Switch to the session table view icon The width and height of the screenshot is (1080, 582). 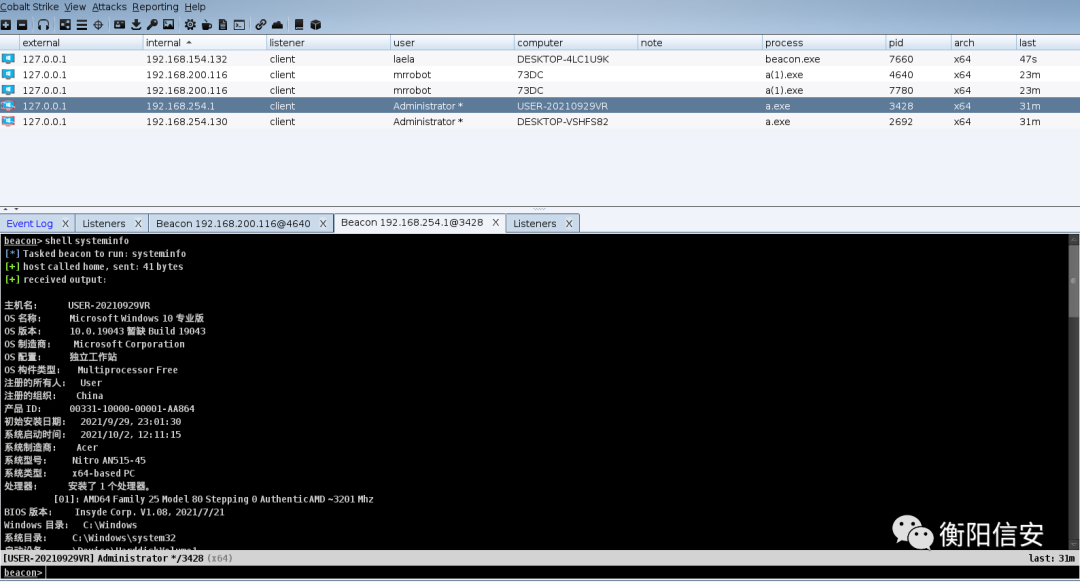[81, 25]
